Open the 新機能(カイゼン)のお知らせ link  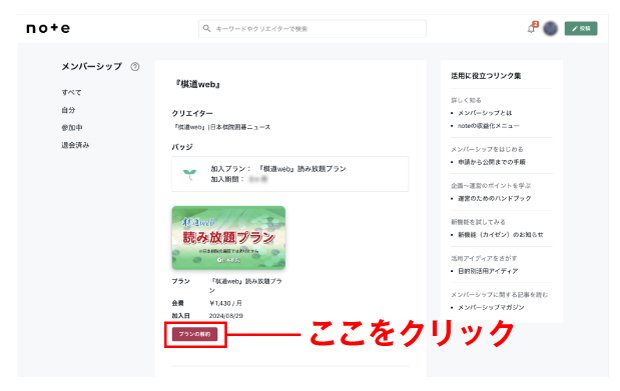point(500,234)
